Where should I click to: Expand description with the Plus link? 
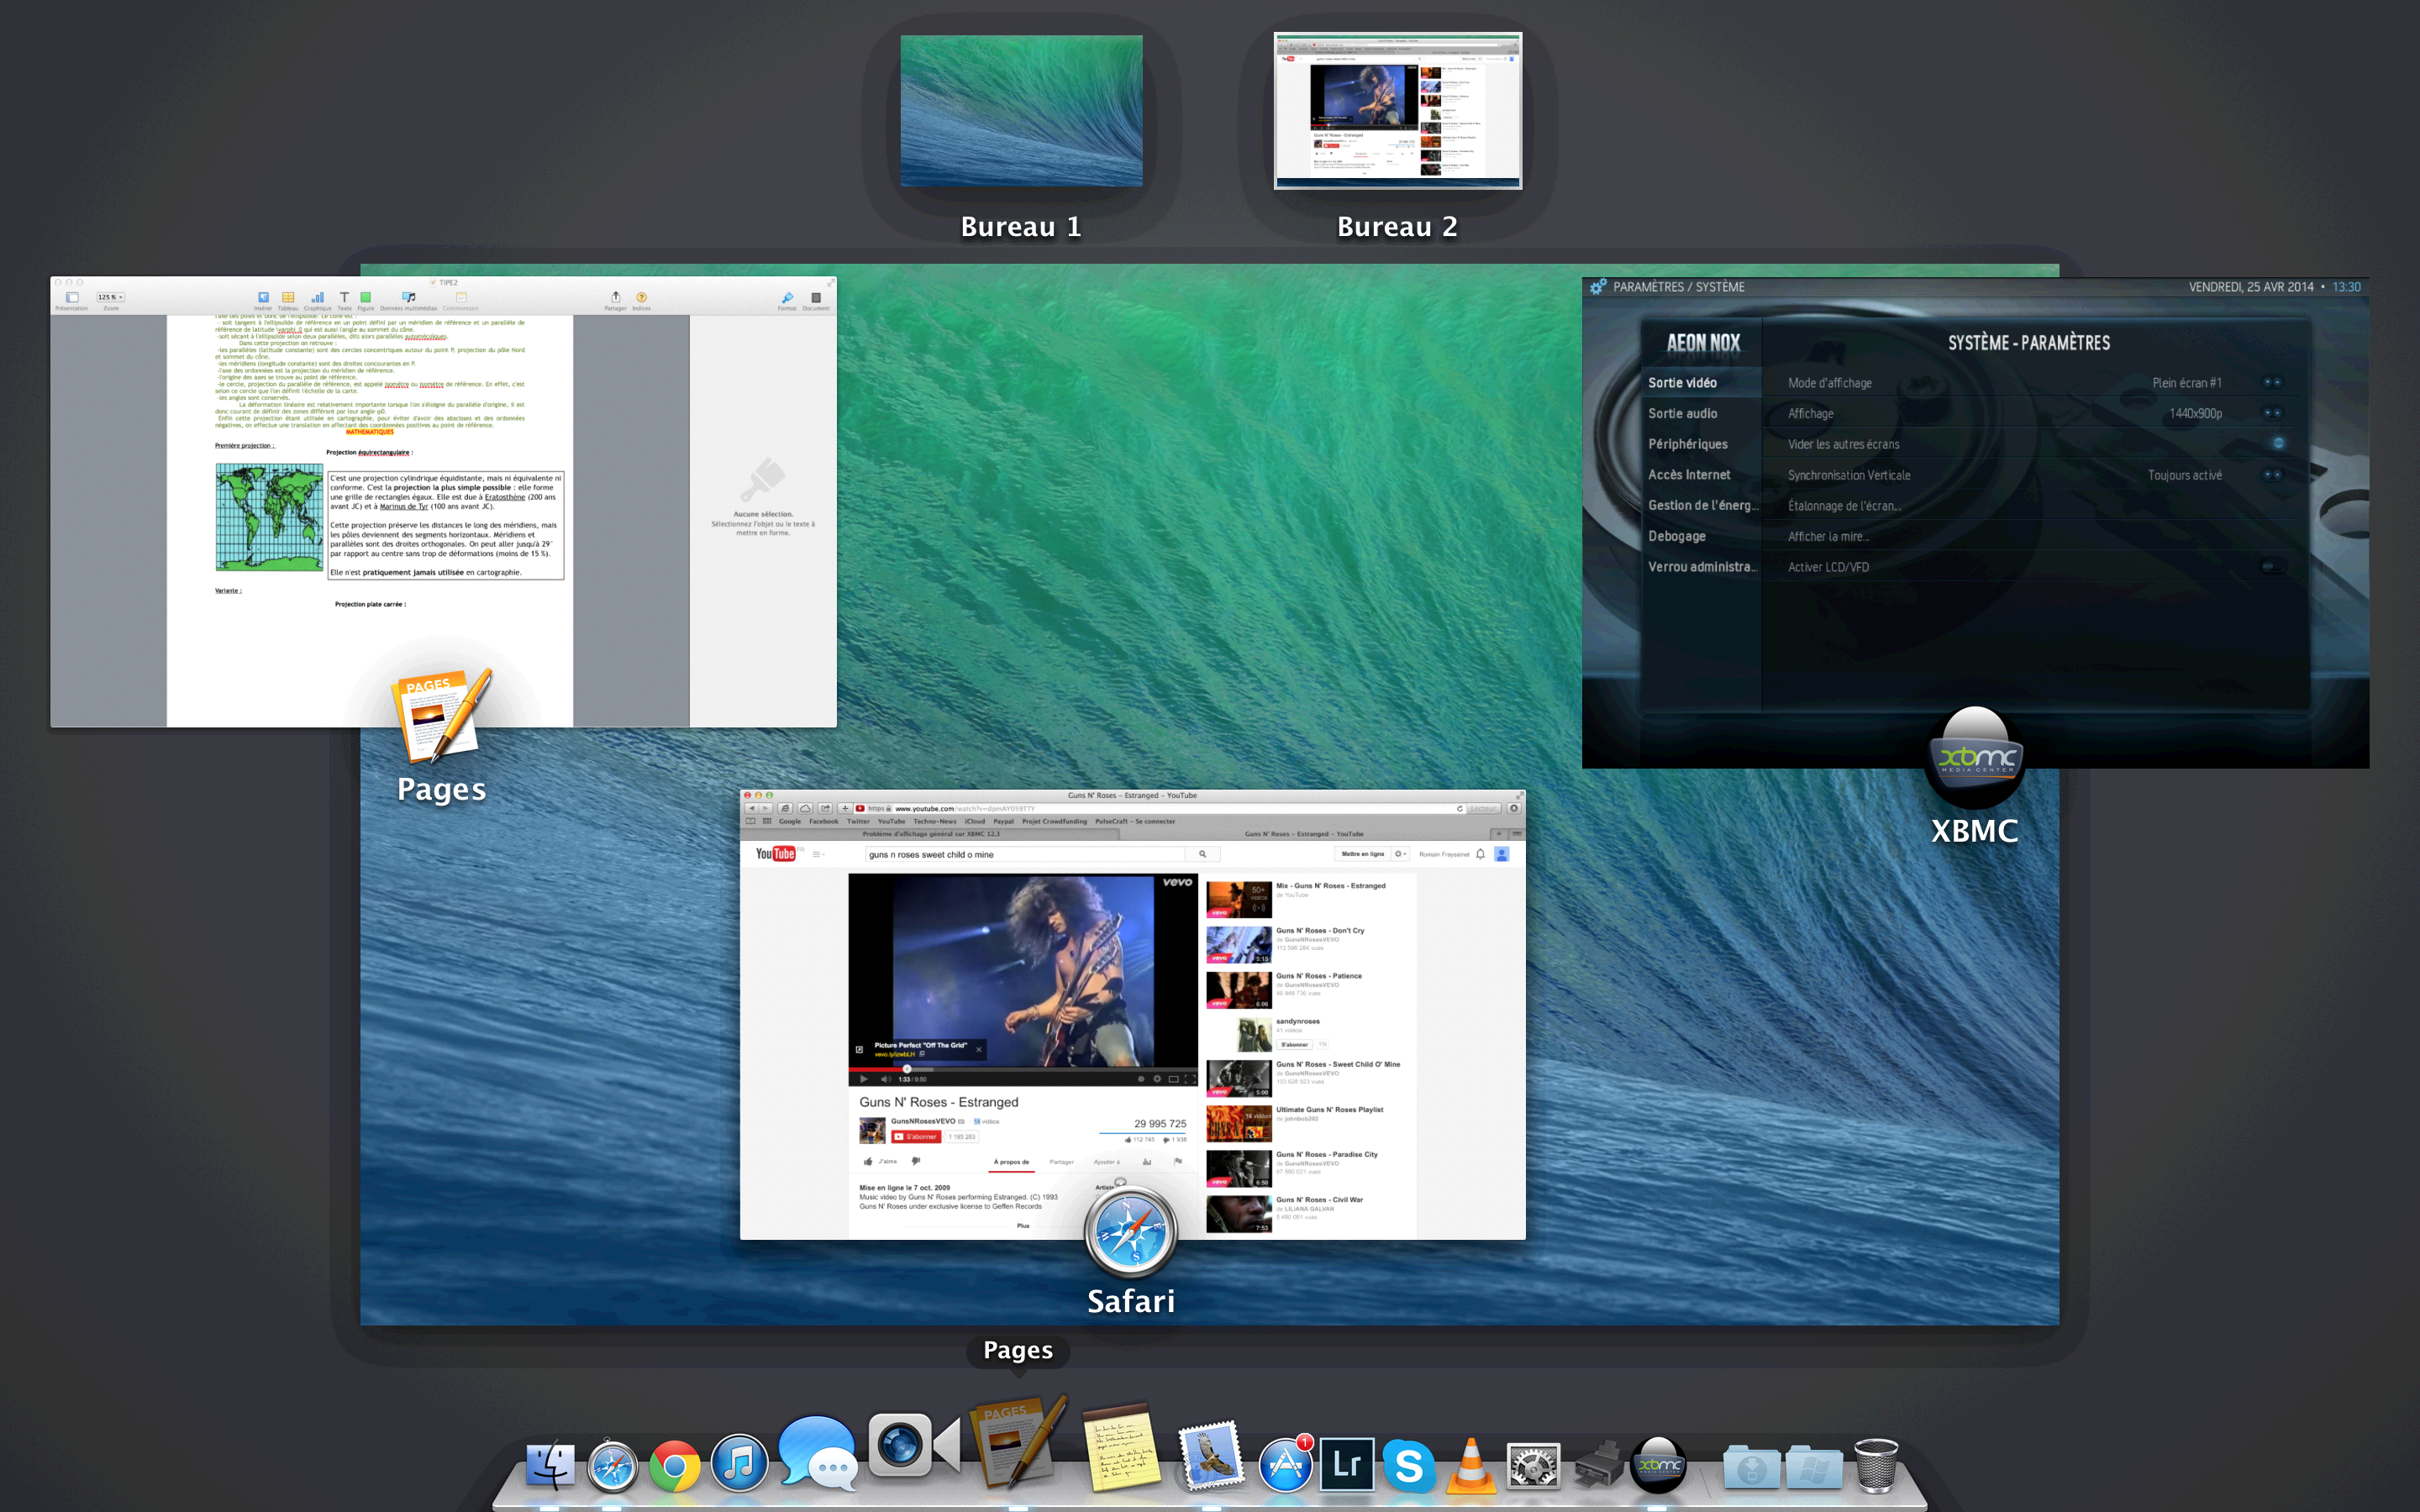pos(1023,1225)
